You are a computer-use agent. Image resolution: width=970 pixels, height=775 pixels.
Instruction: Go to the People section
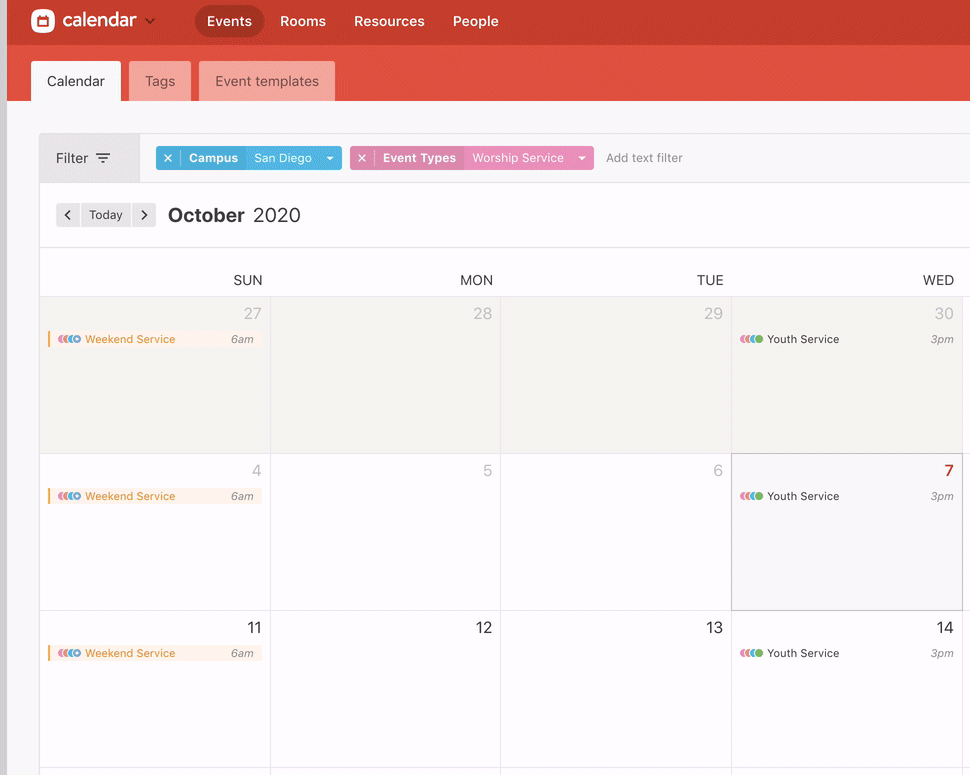(x=475, y=21)
